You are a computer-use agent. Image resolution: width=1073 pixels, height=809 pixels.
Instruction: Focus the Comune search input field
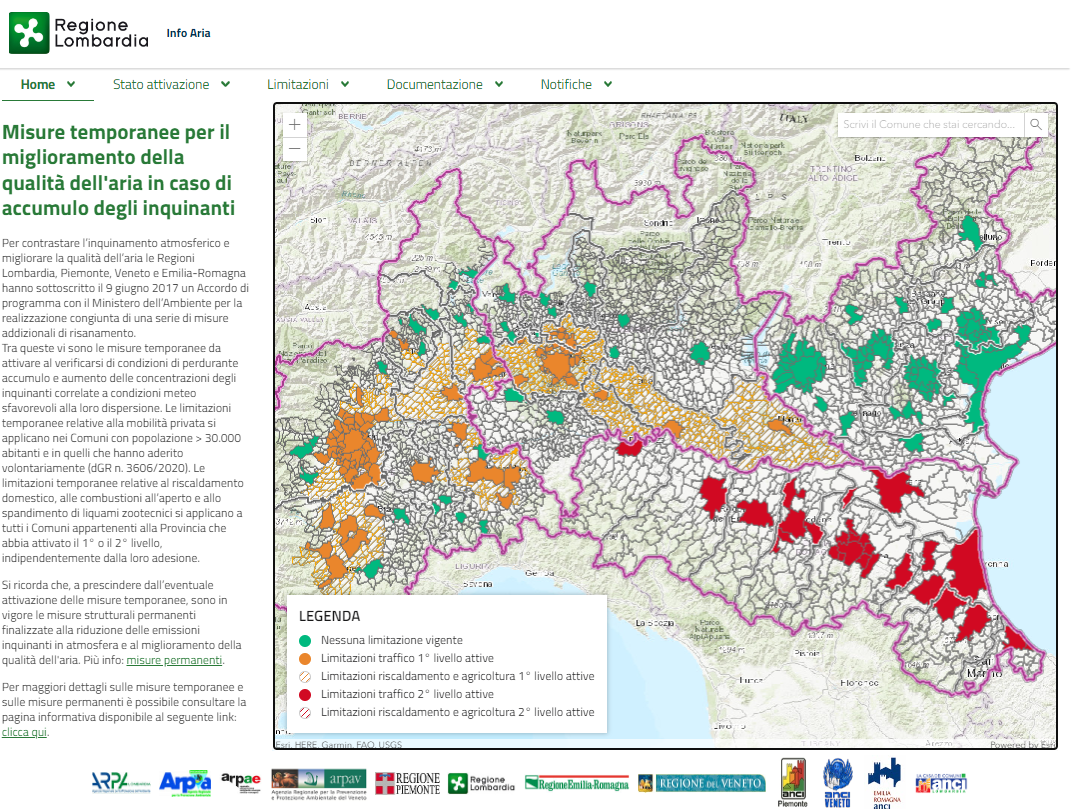click(x=930, y=125)
